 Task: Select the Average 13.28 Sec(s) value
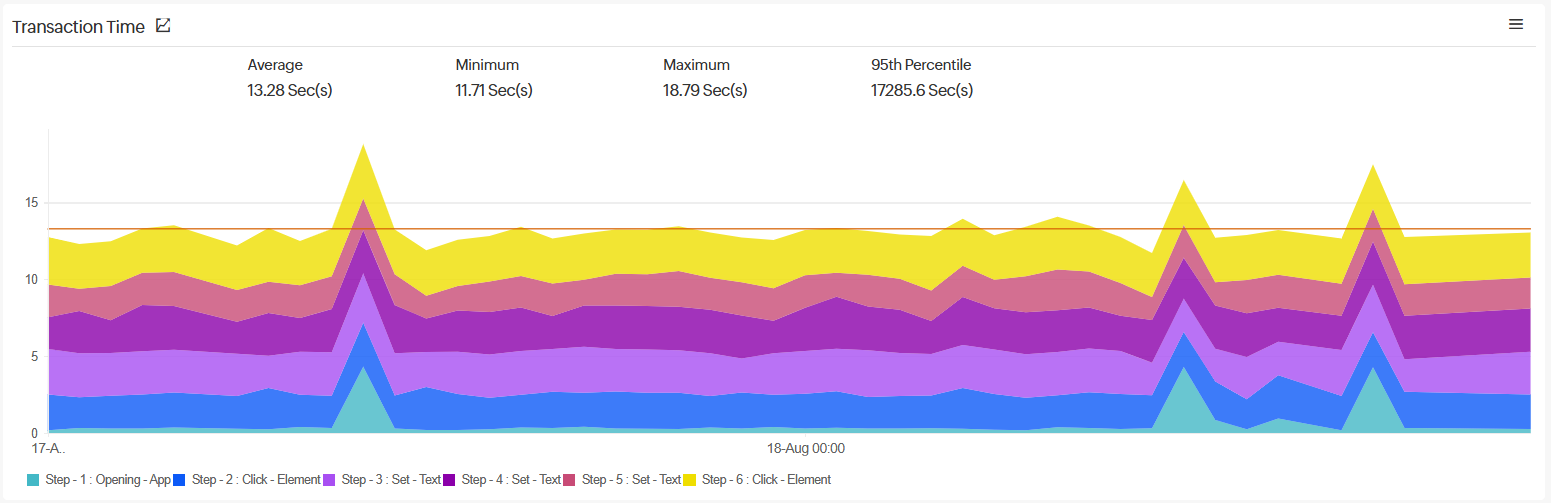click(x=290, y=91)
